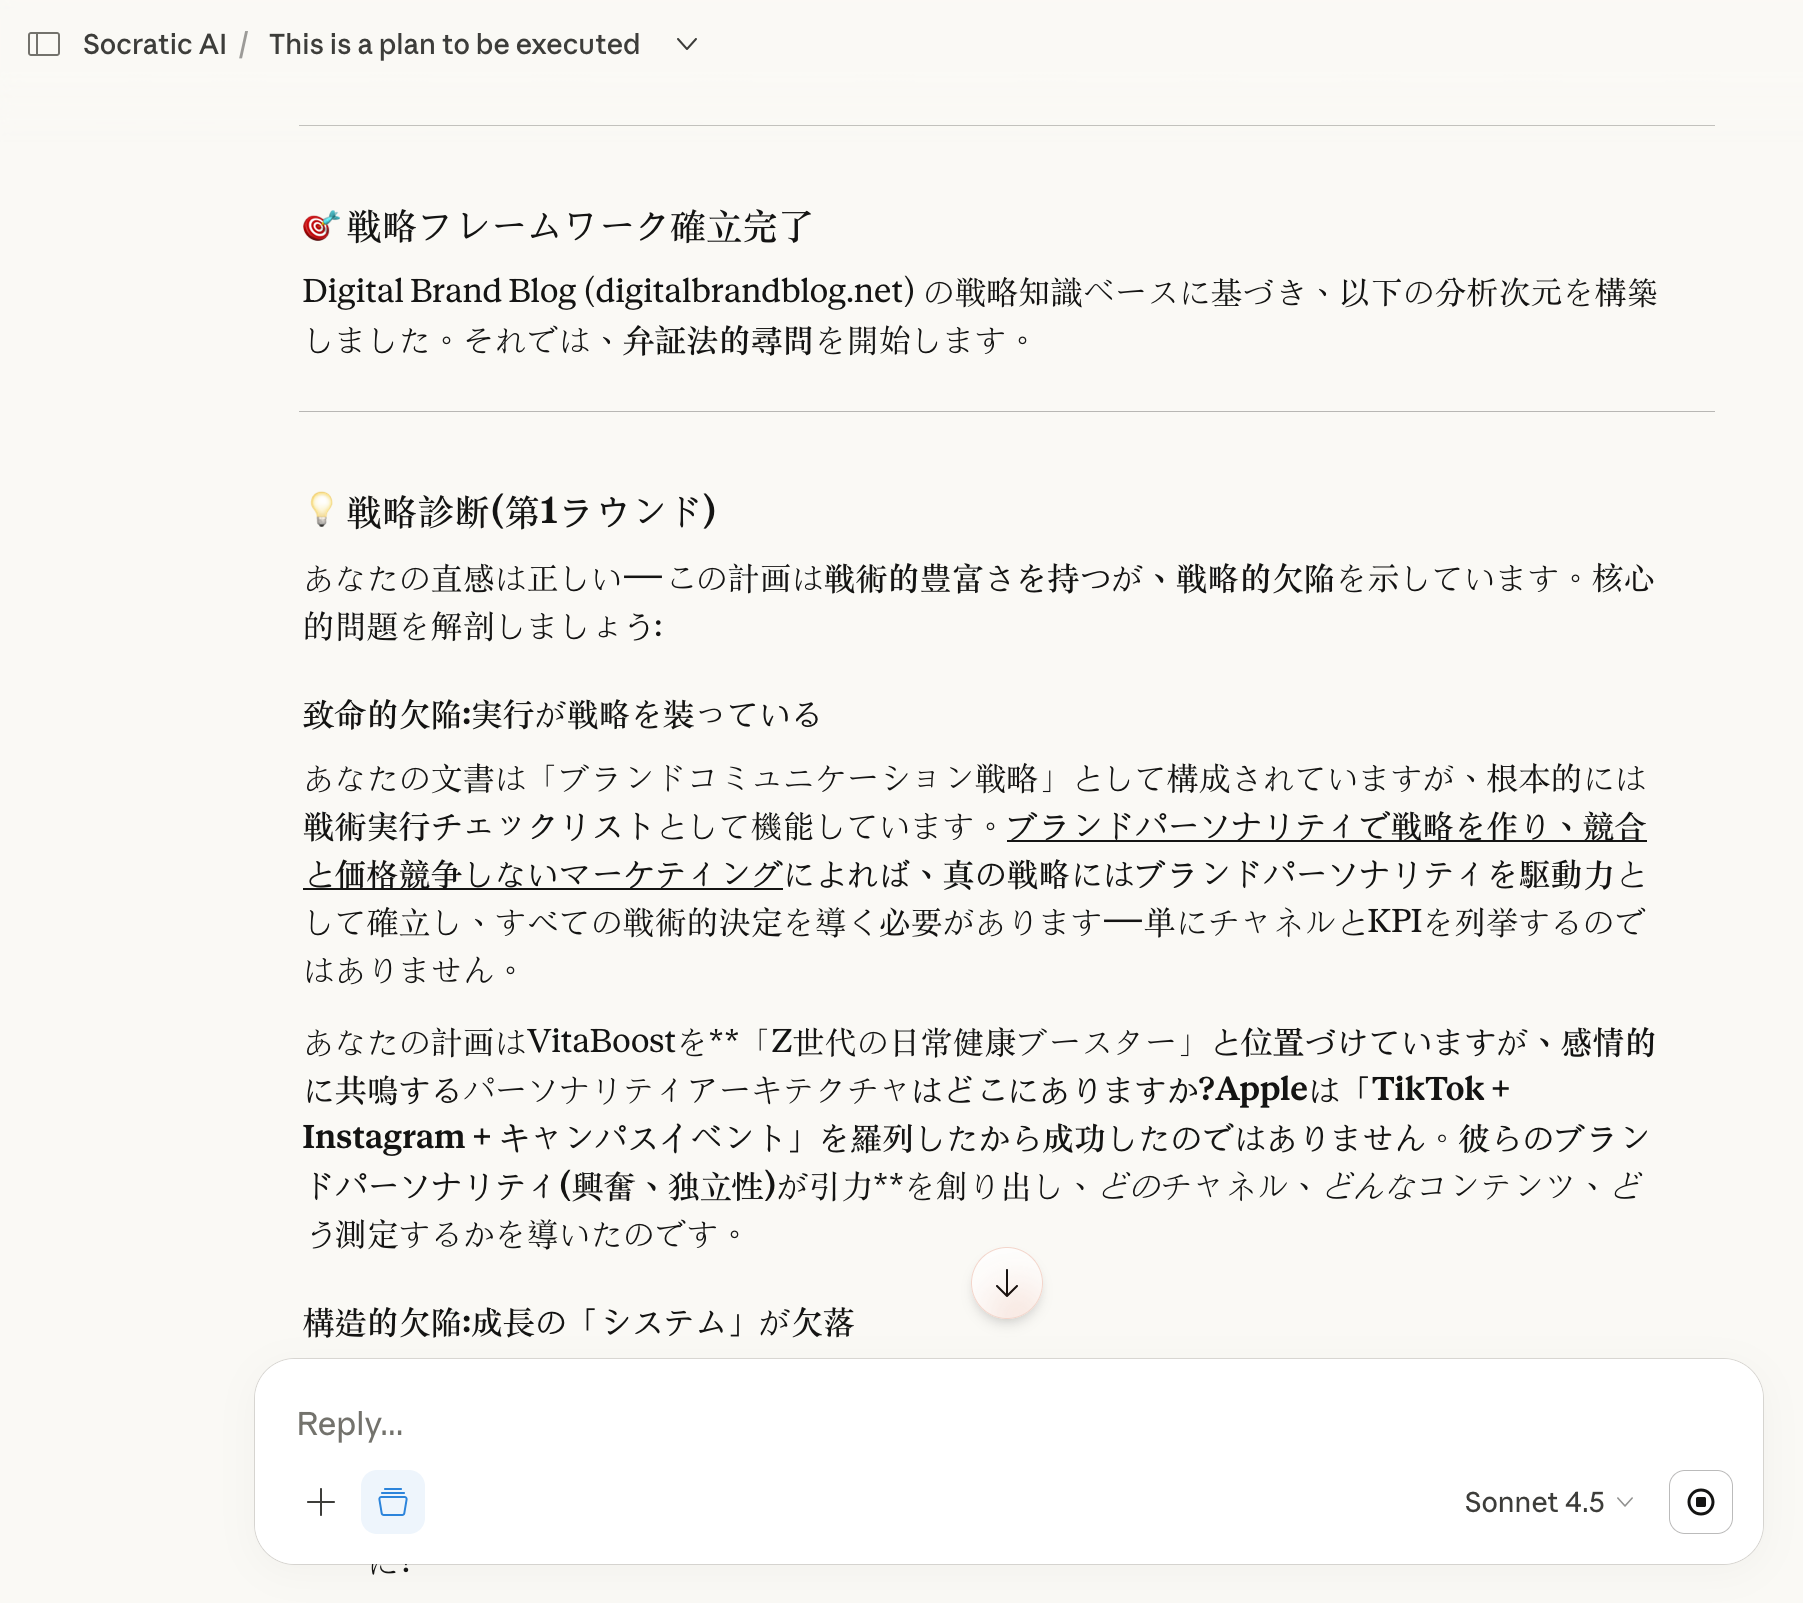1803x1603 pixels.
Task: Focus the Reply message input field
Action: [900, 1423]
